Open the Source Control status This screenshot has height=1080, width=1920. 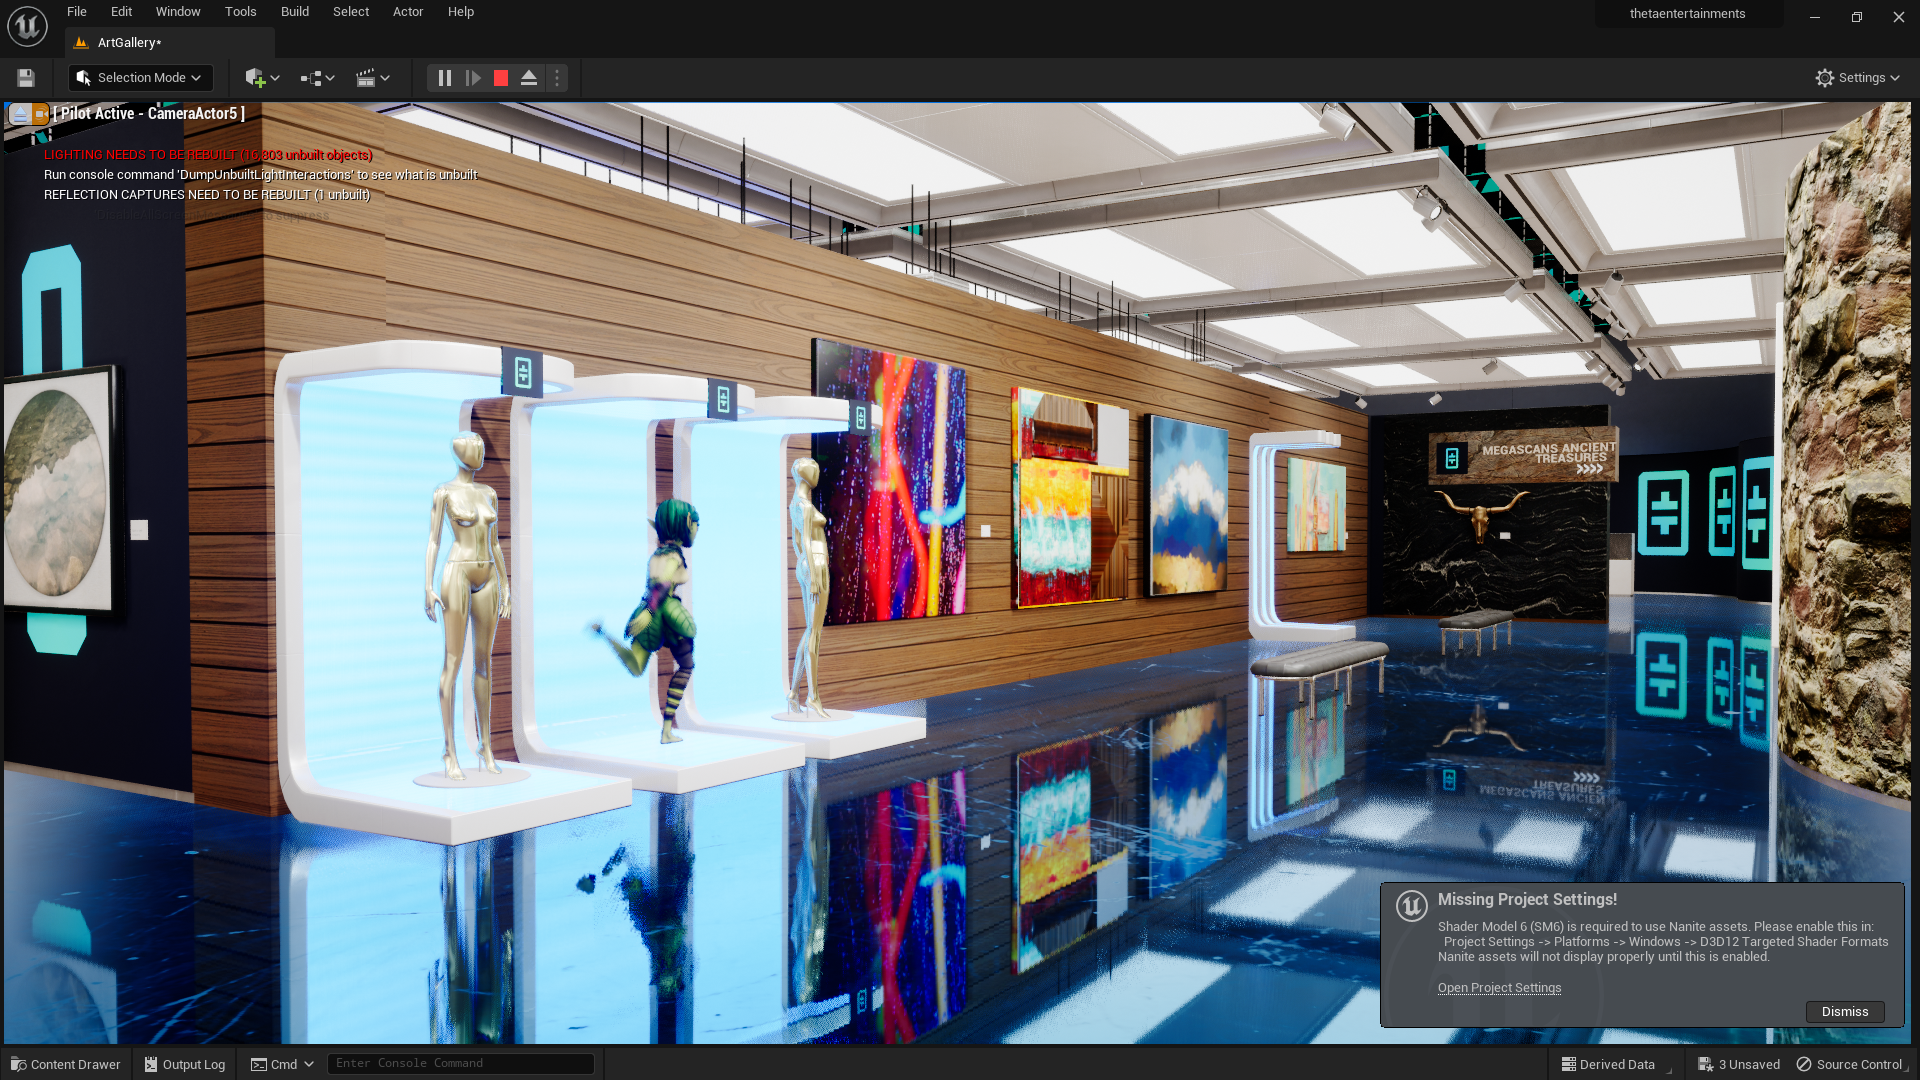click(1850, 1064)
